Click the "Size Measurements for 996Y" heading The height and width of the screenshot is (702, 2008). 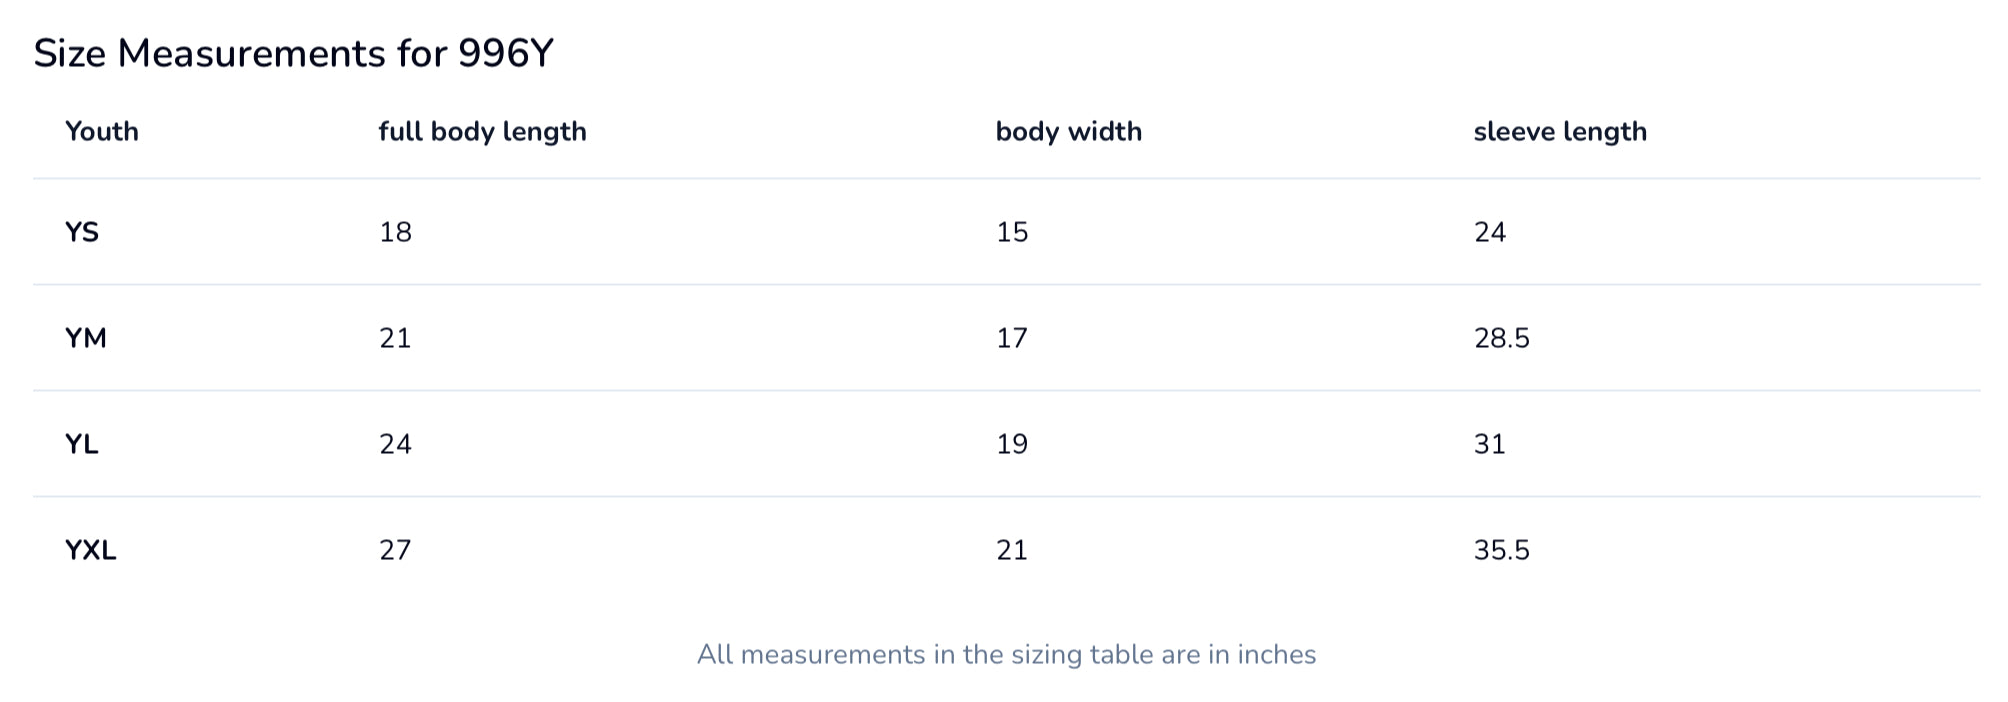(x=293, y=54)
